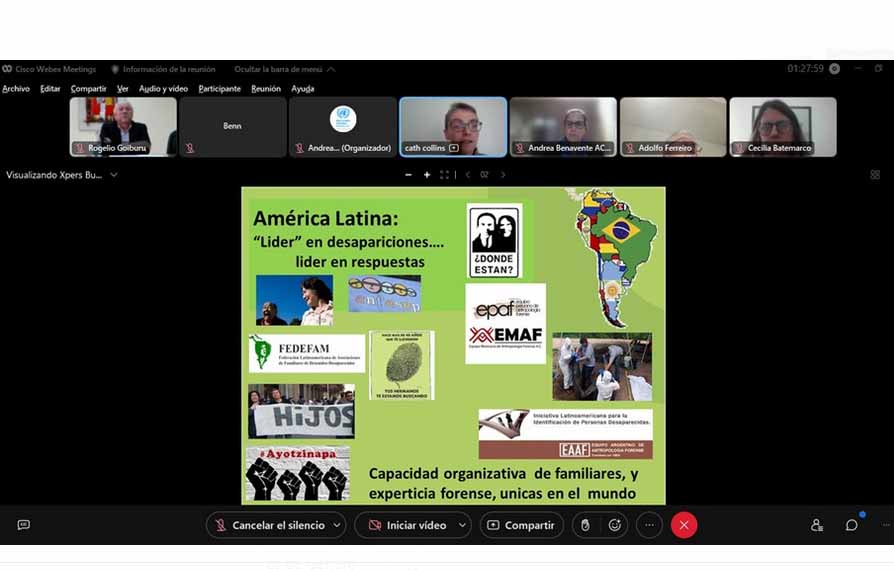Fit shared content to viewer
Screen dimensions: 894x571
[444, 175]
